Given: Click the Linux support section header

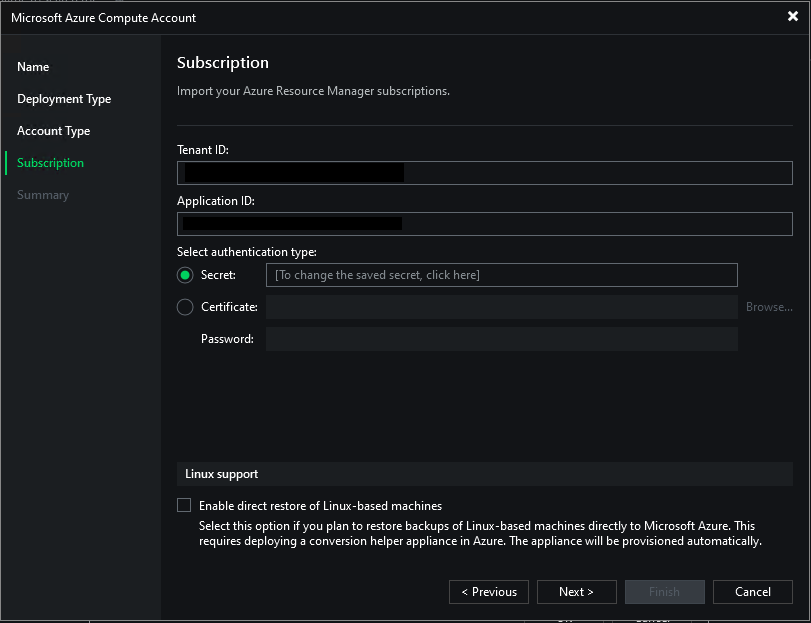Looking at the screenshot, I should pyautogui.click(x=222, y=474).
